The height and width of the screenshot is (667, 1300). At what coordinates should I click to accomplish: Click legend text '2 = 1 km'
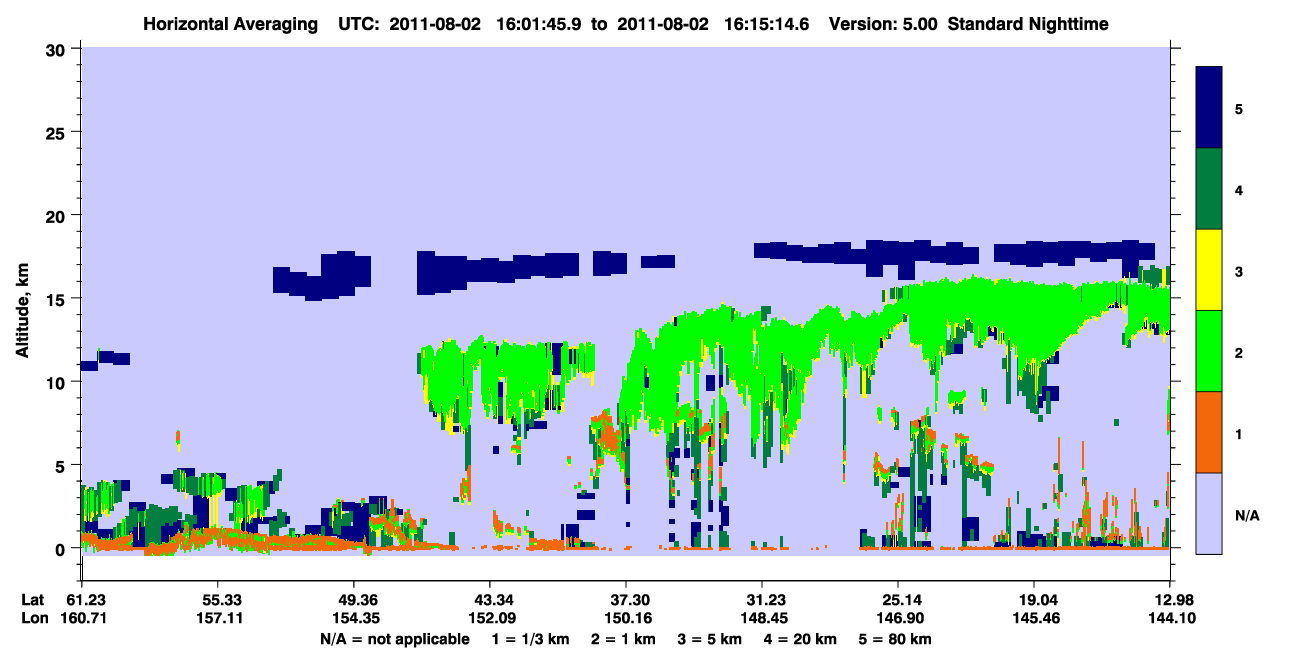pos(623,638)
